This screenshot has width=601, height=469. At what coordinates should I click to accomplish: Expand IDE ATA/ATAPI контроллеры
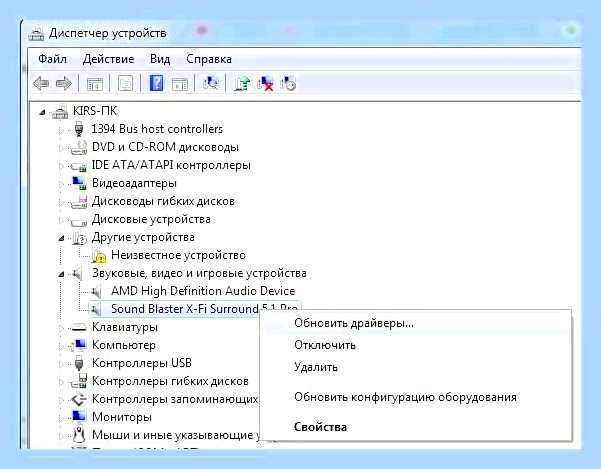[61, 166]
